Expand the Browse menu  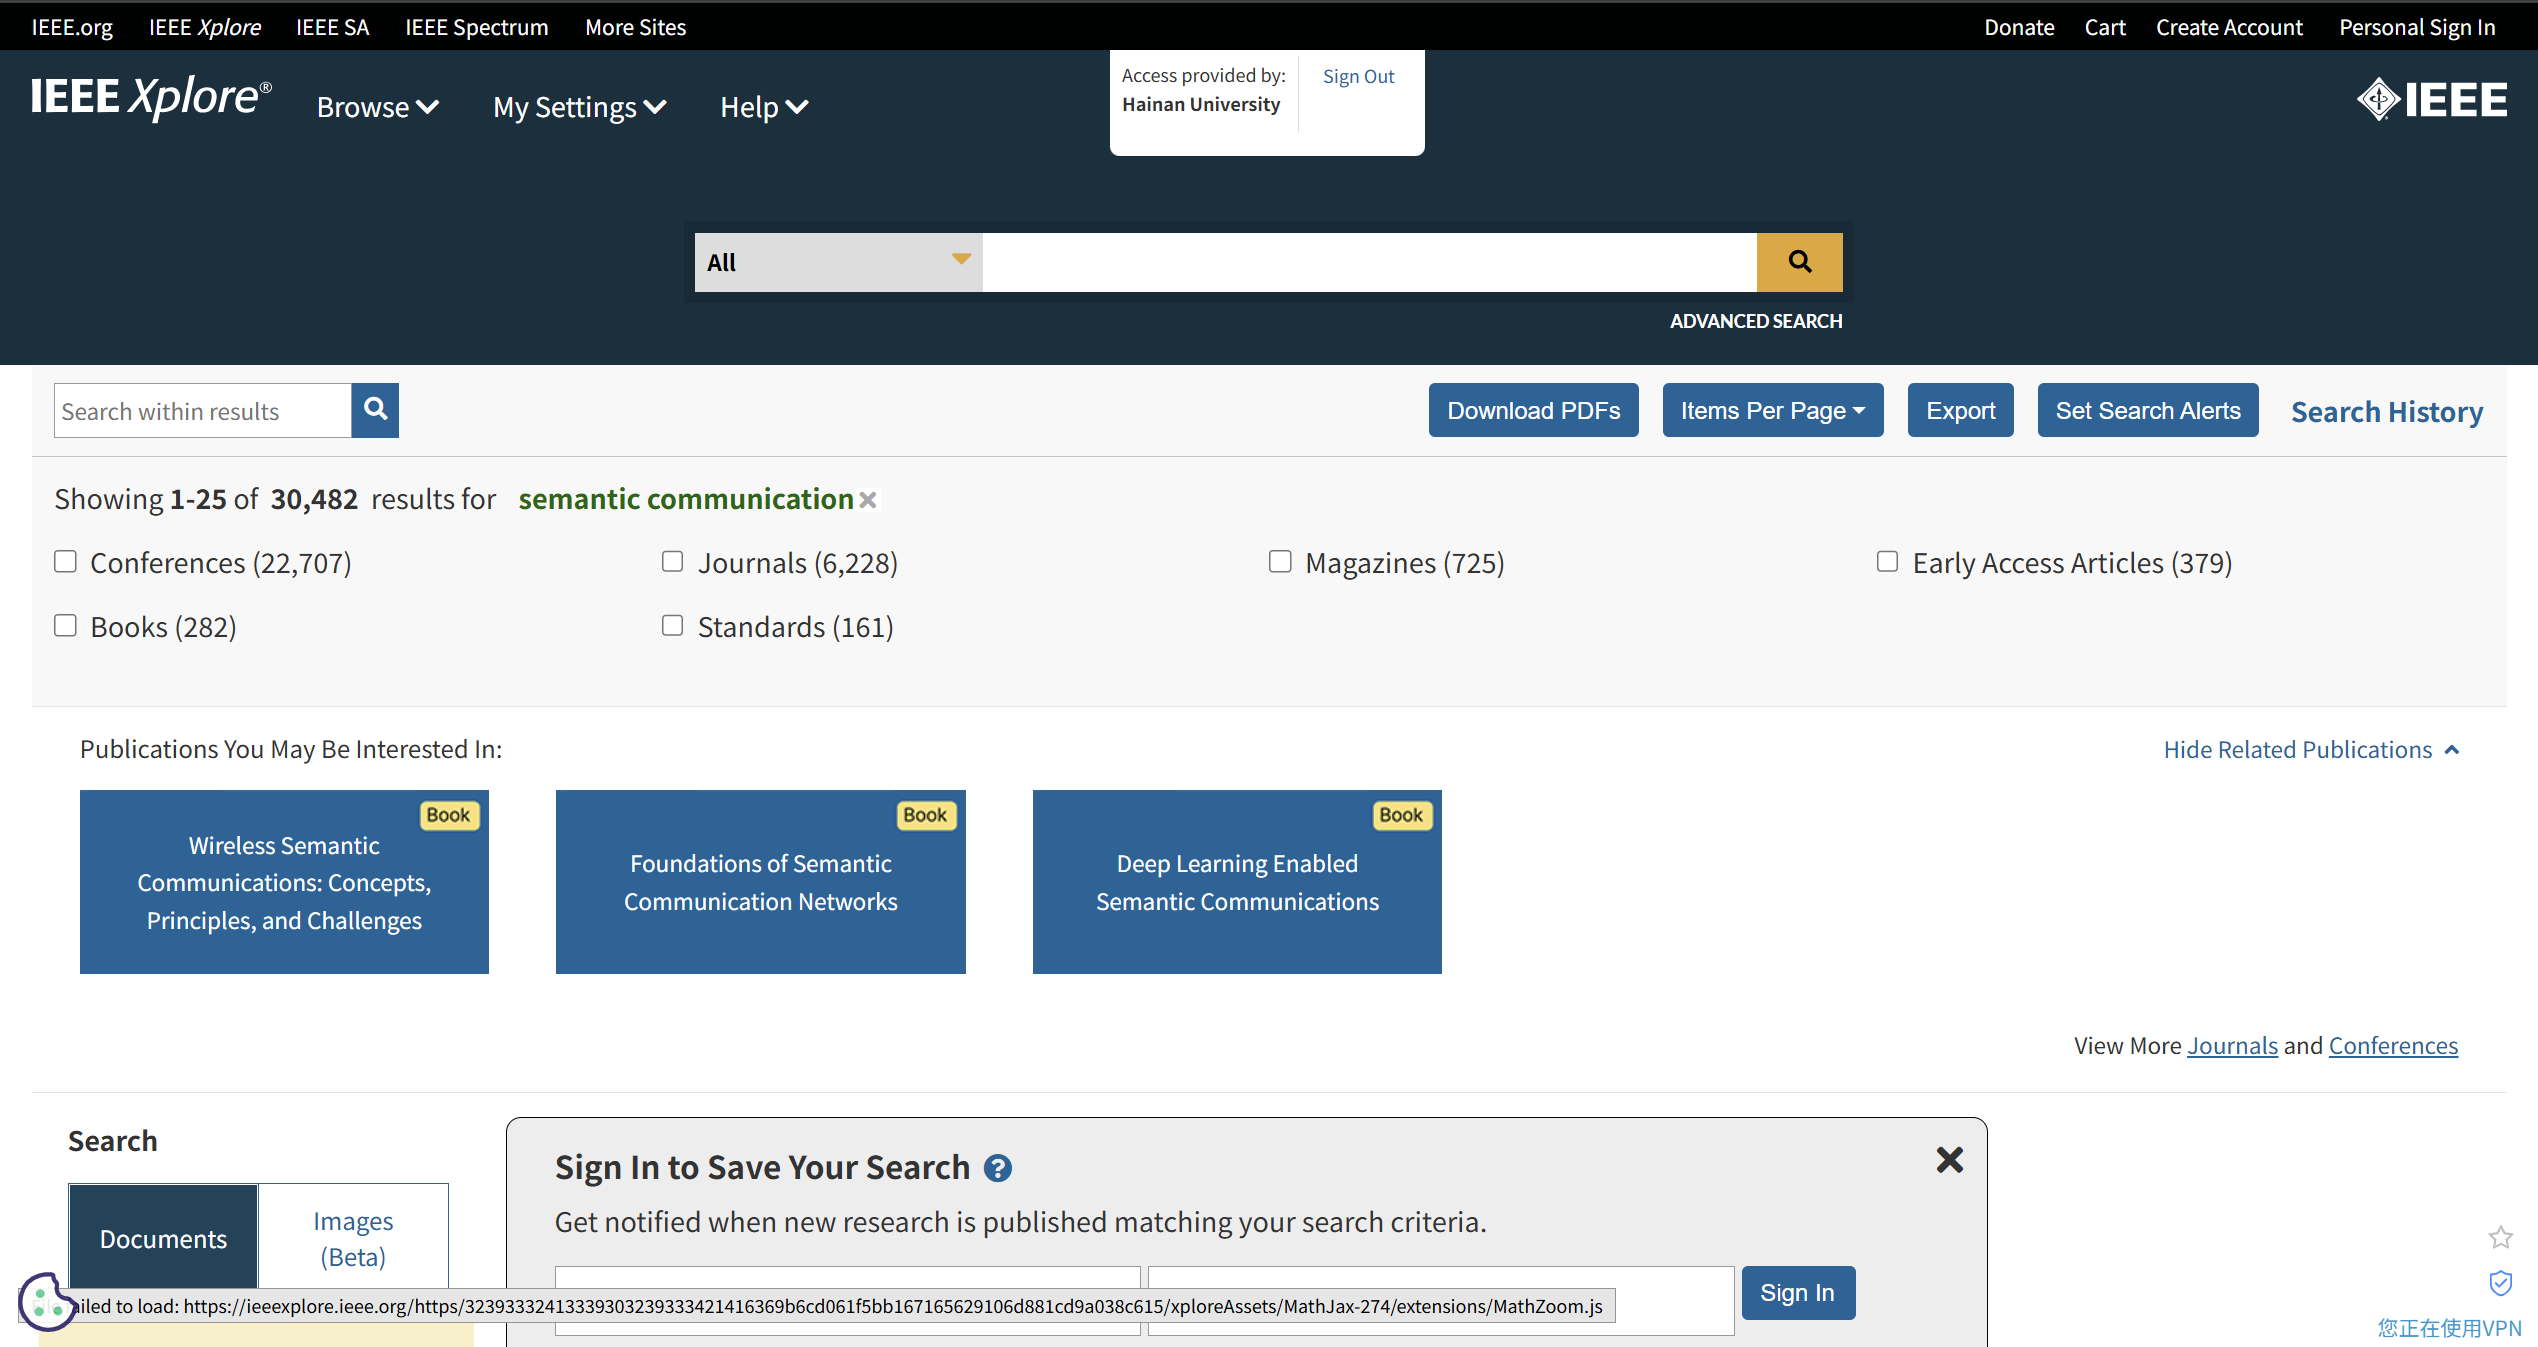[x=377, y=107]
